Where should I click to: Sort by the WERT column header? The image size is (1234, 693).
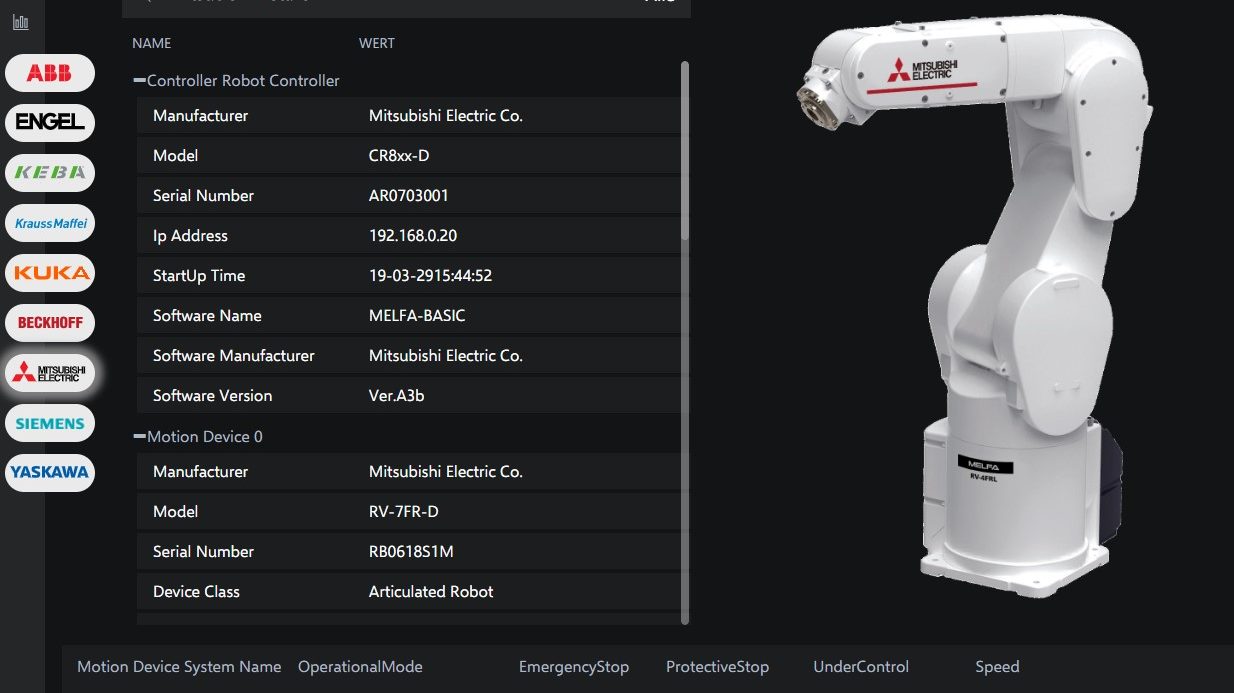click(376, 43)
